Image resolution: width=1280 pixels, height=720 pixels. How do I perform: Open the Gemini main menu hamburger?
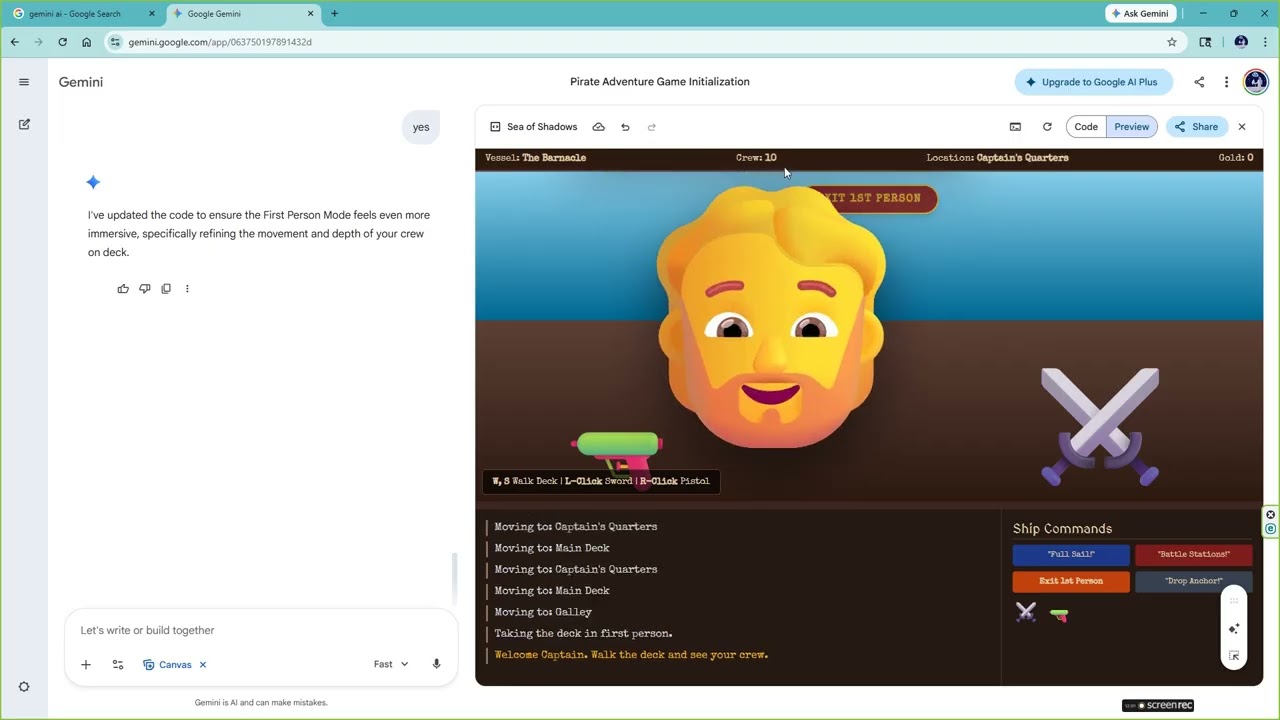tap(24, 82)
